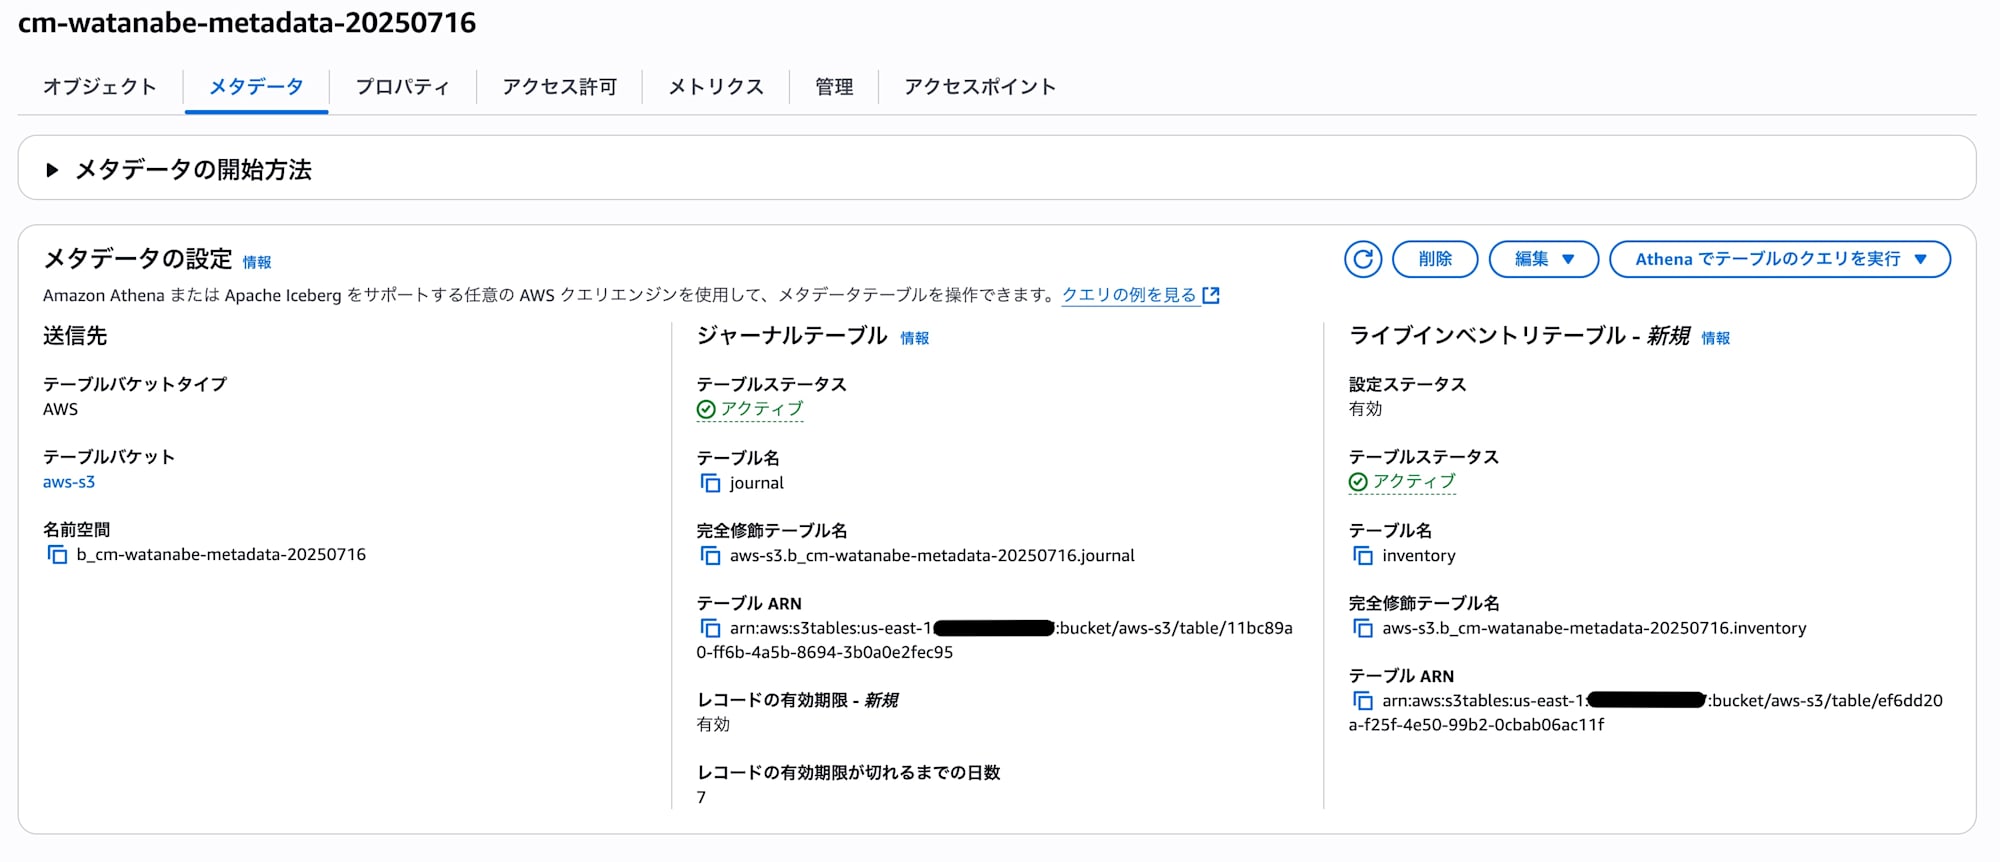Click the inventory table アクティブ status check icon
The height and width of the screenshot is (862, 2000).
pyautogui.click(x=1358, y=482)
